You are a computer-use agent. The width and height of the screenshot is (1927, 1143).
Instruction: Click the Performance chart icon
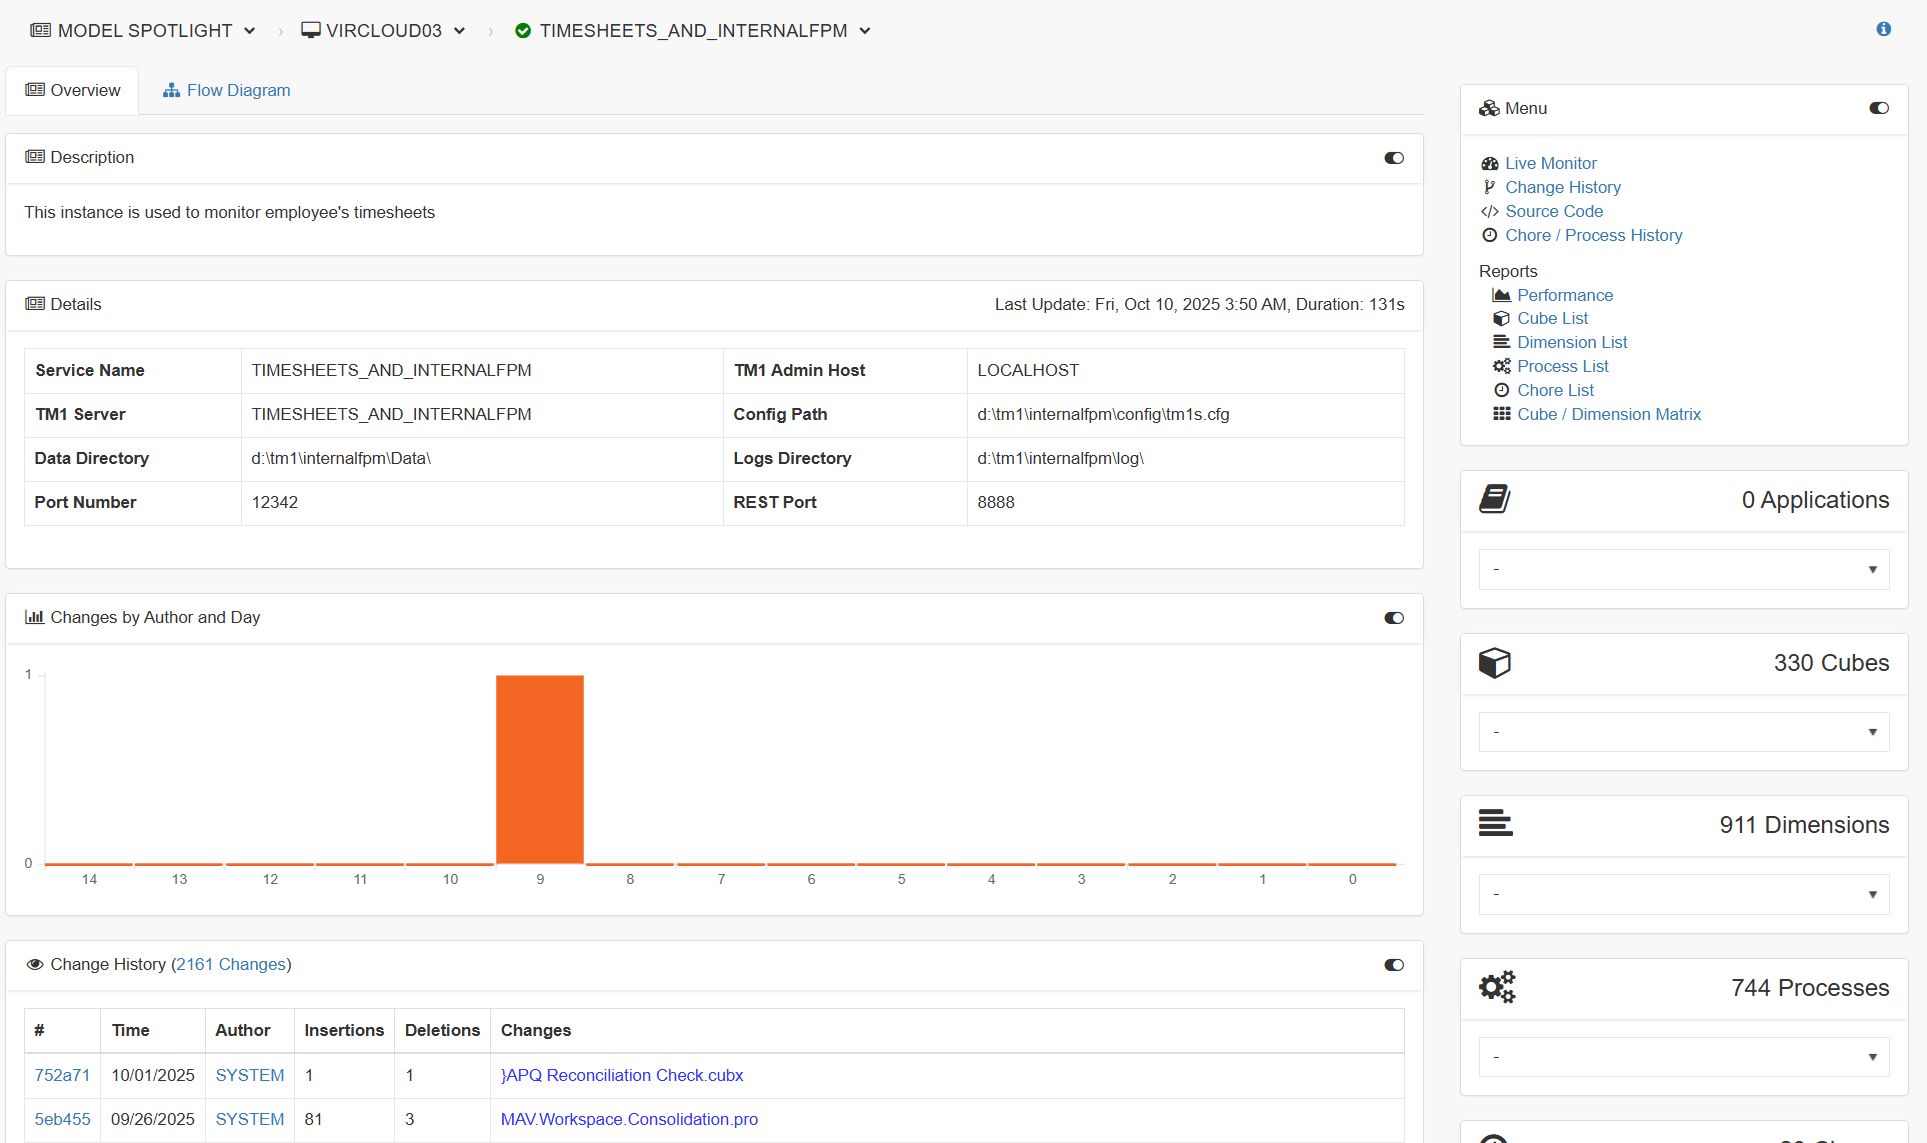tap(1501, 295)
